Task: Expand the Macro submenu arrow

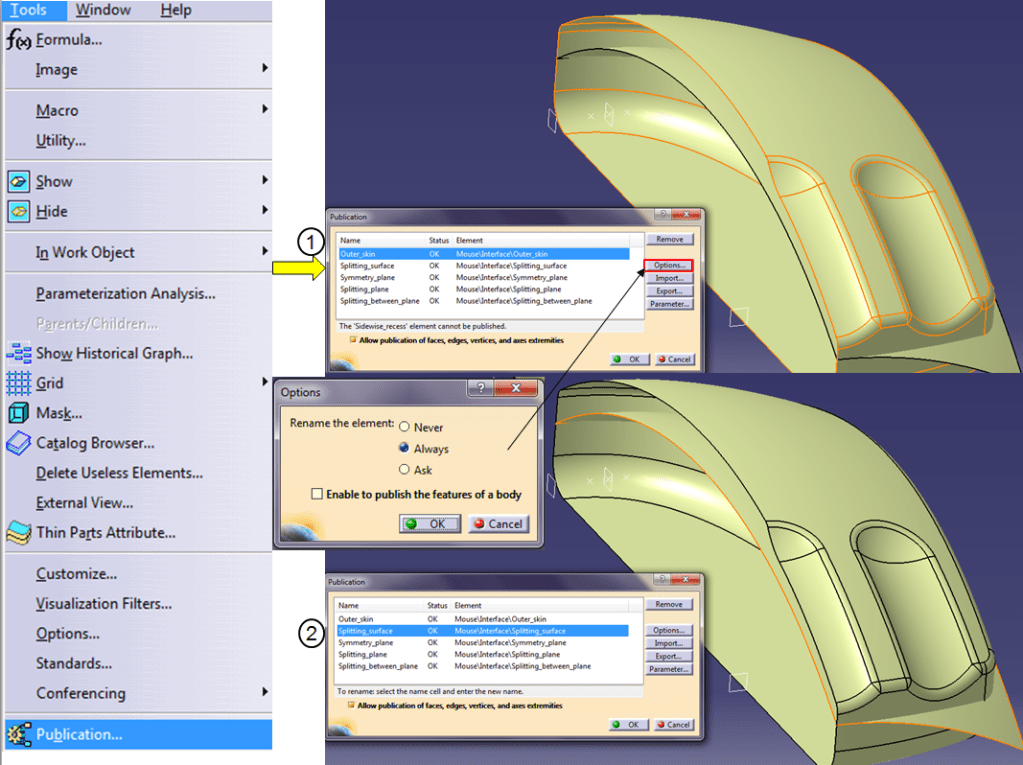Action: (265, 109)
